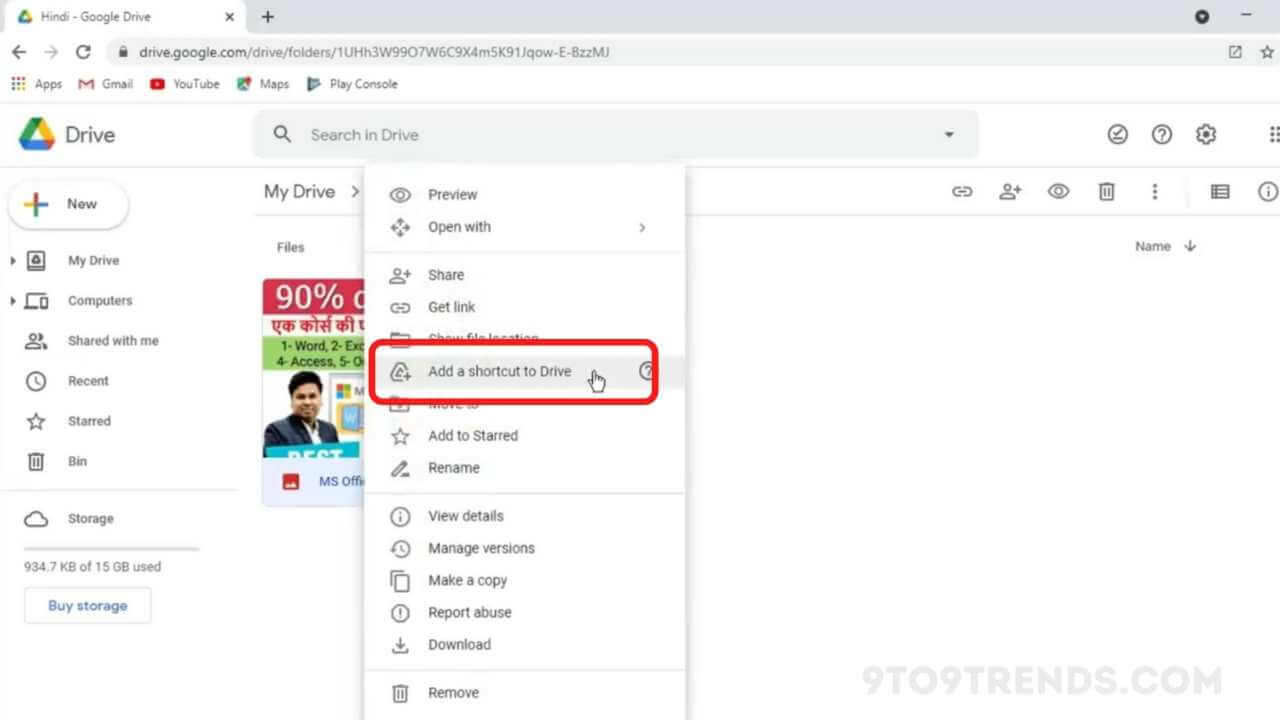Click the more actions three-dot icon
Image resolution: width=1280 pixels, height=720 pixels.
[1155, 191]
